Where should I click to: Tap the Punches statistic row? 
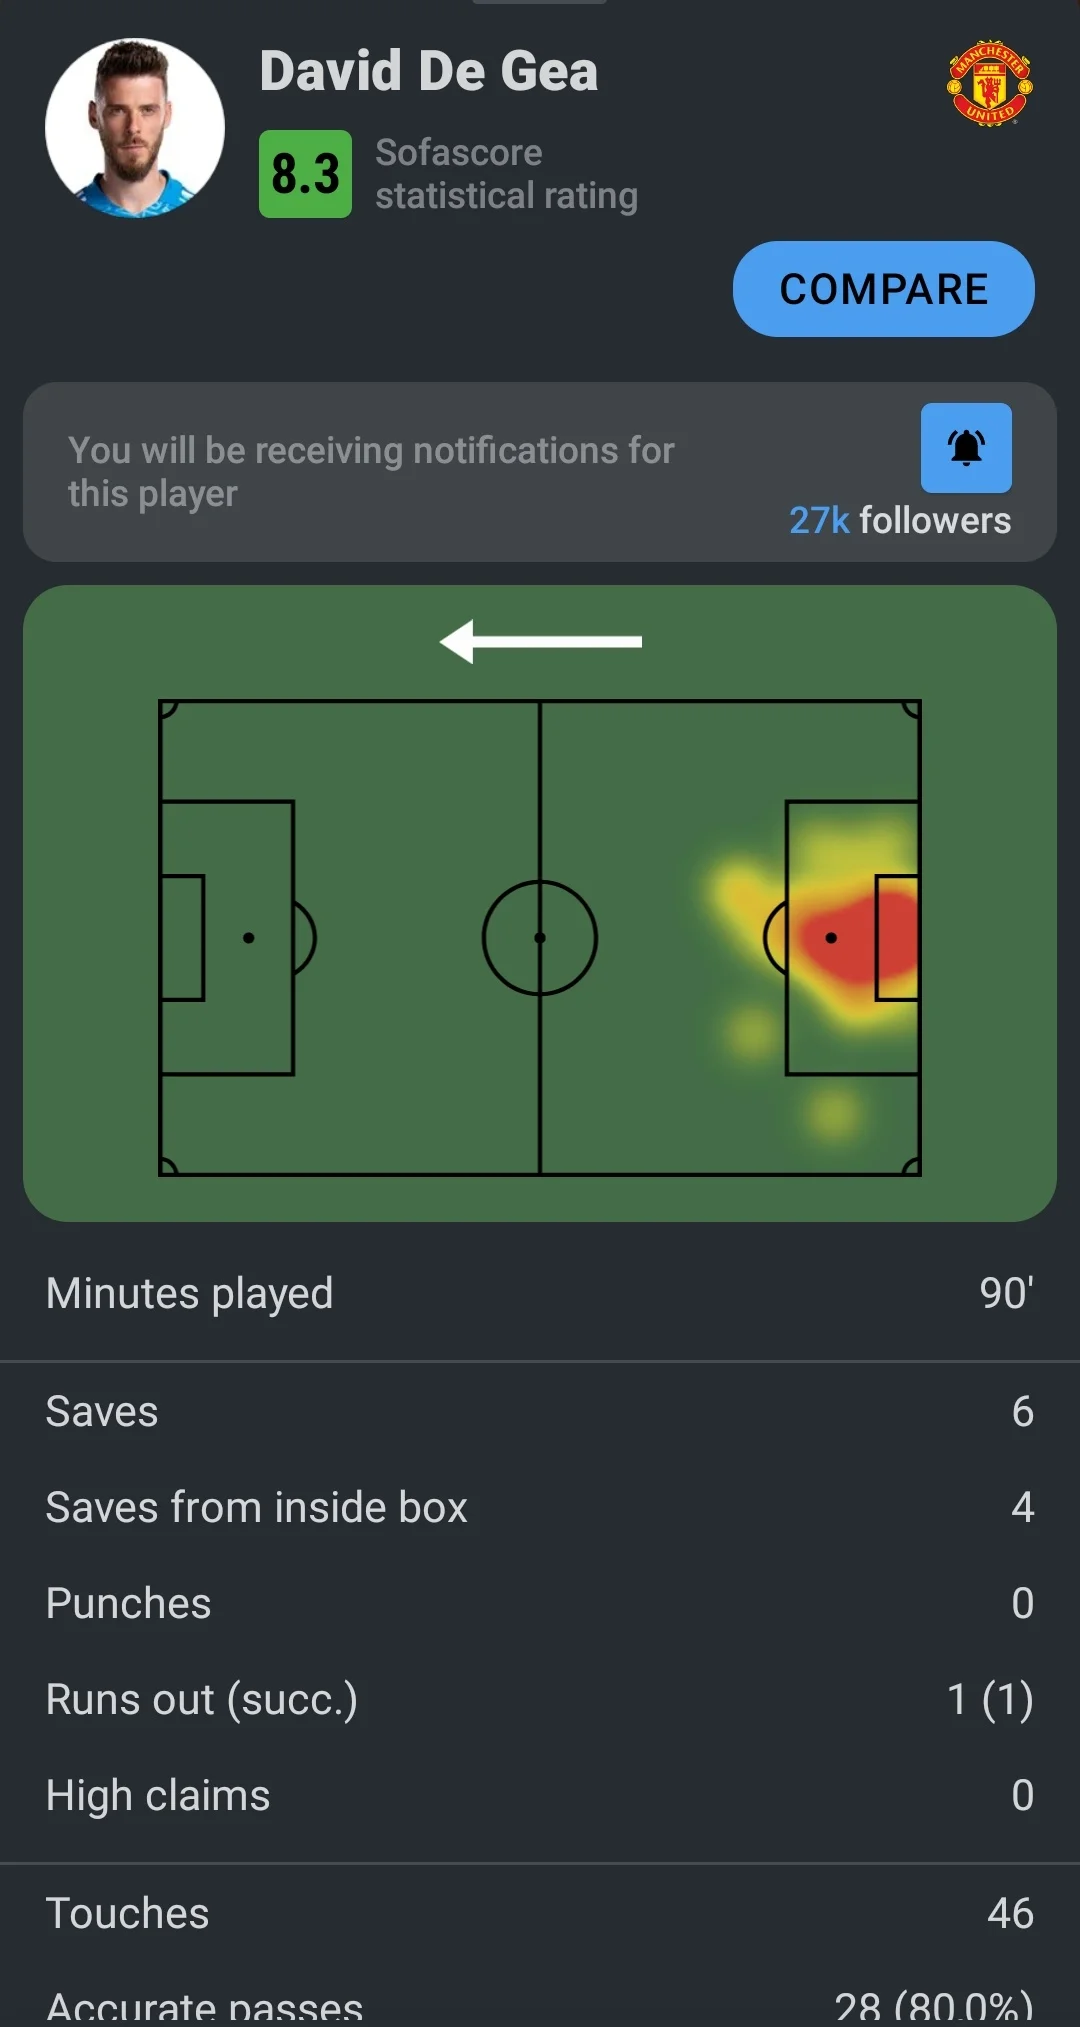pyautogui.click(x=540, y=1603)
